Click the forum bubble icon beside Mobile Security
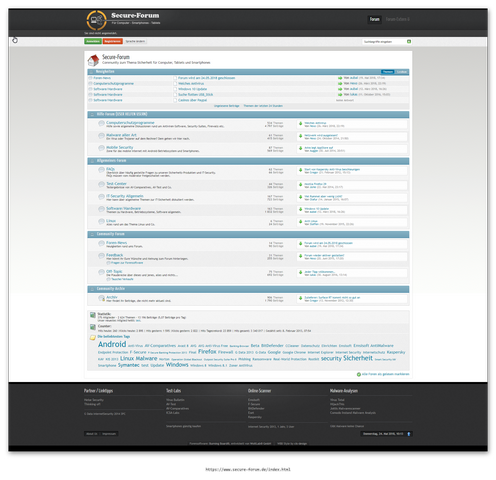This screenshot has height=480, width=496. point(101,148)
